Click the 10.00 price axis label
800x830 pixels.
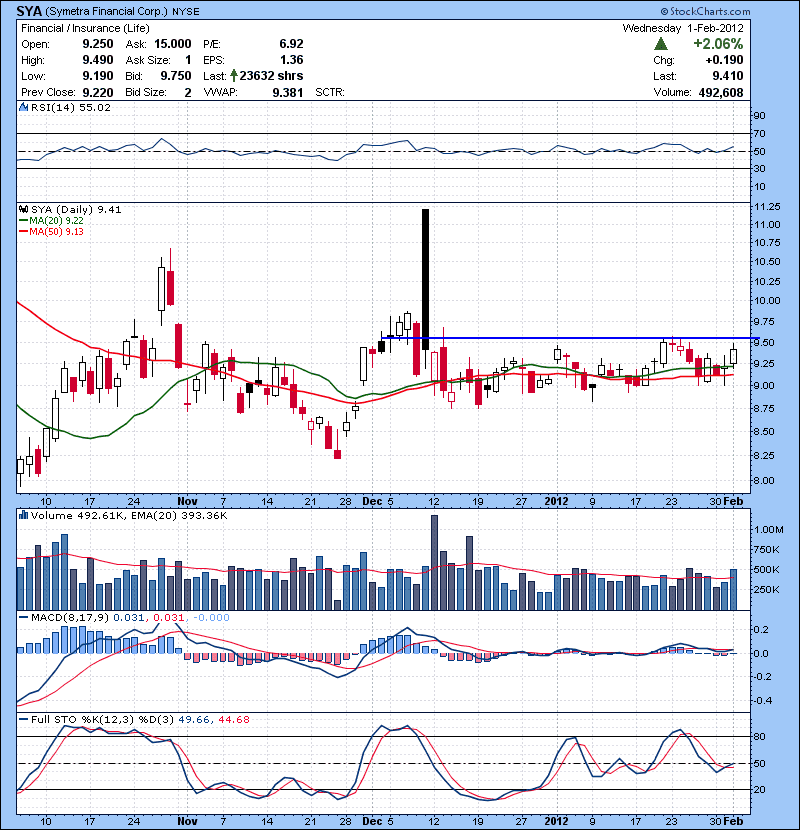pyautogui.click(x=767, y=301)
